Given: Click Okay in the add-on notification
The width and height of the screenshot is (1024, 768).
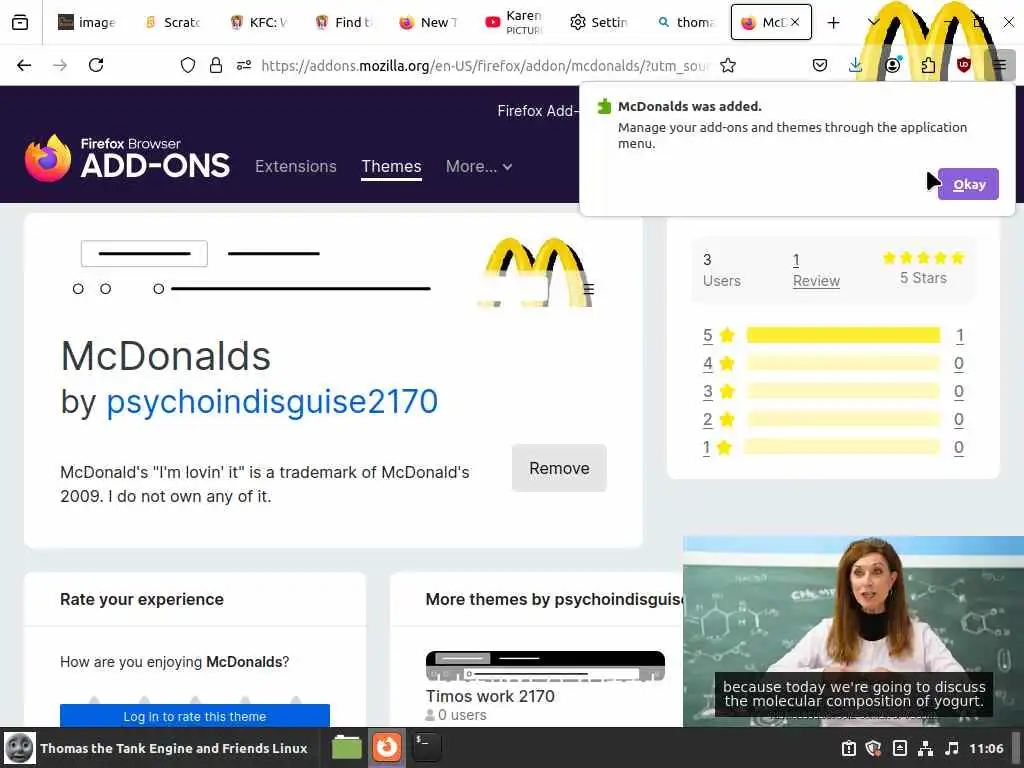Looking at the screenshot, I should [968, 184].
